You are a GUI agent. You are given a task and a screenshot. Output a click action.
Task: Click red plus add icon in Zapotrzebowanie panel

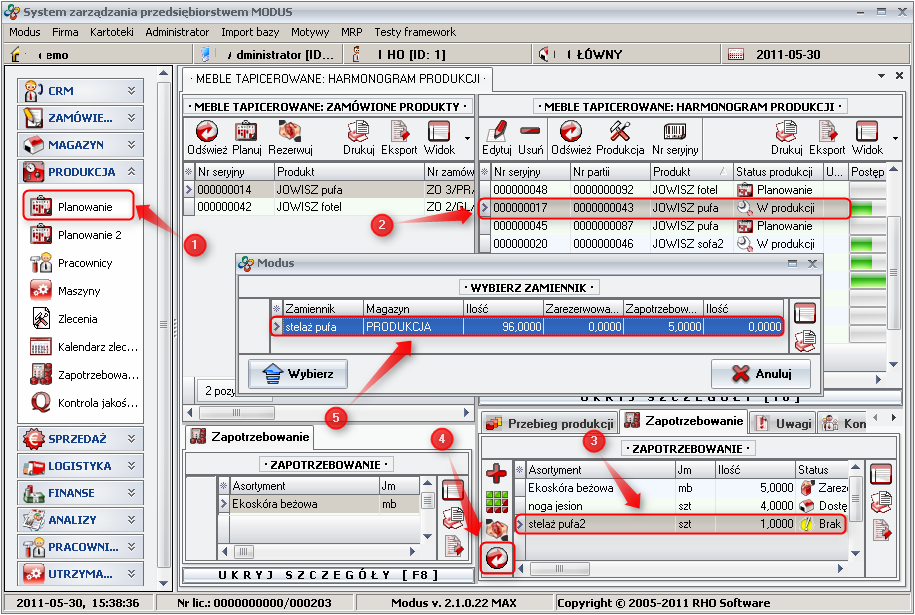pyautogui.click(x=496, y=473)
